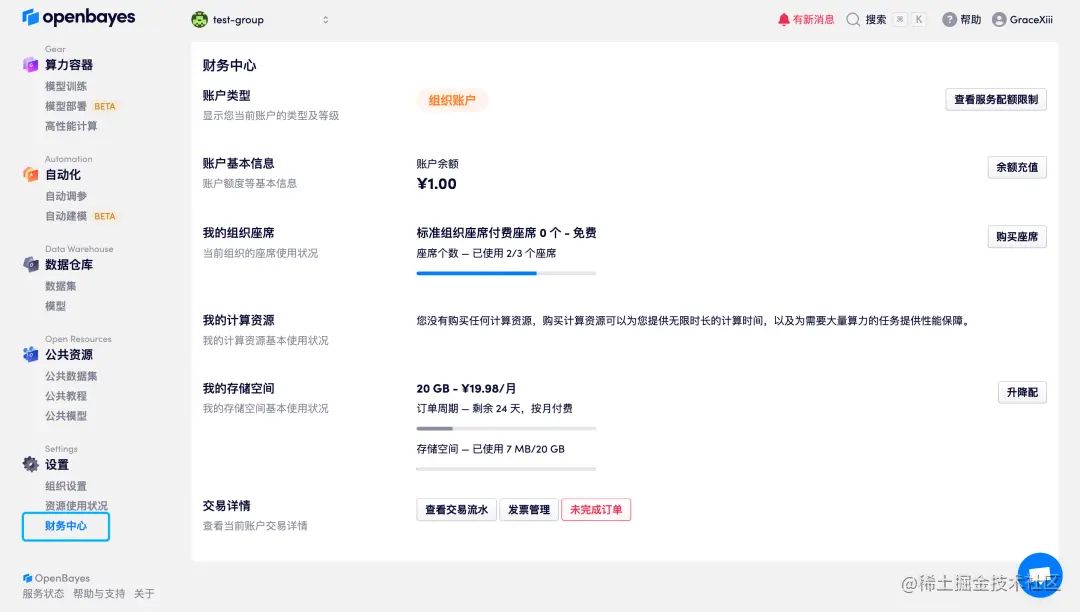Viewport: 1080px width, 612px height.
Task: Click the 购买座席 purchase seats button
Action: 1016,236
